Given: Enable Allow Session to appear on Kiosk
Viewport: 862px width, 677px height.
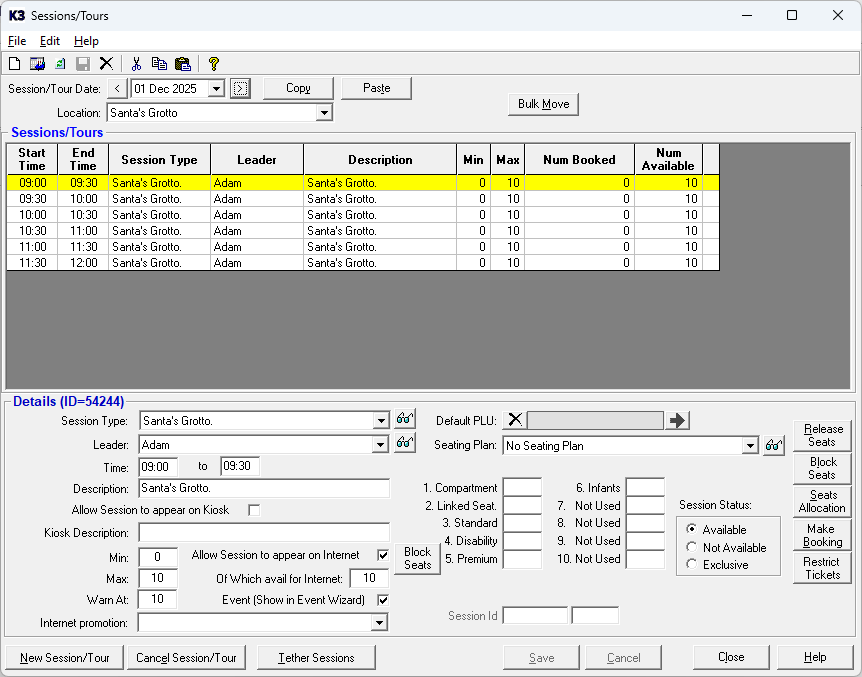Looking at the screenshot, I should coord(254,510).
